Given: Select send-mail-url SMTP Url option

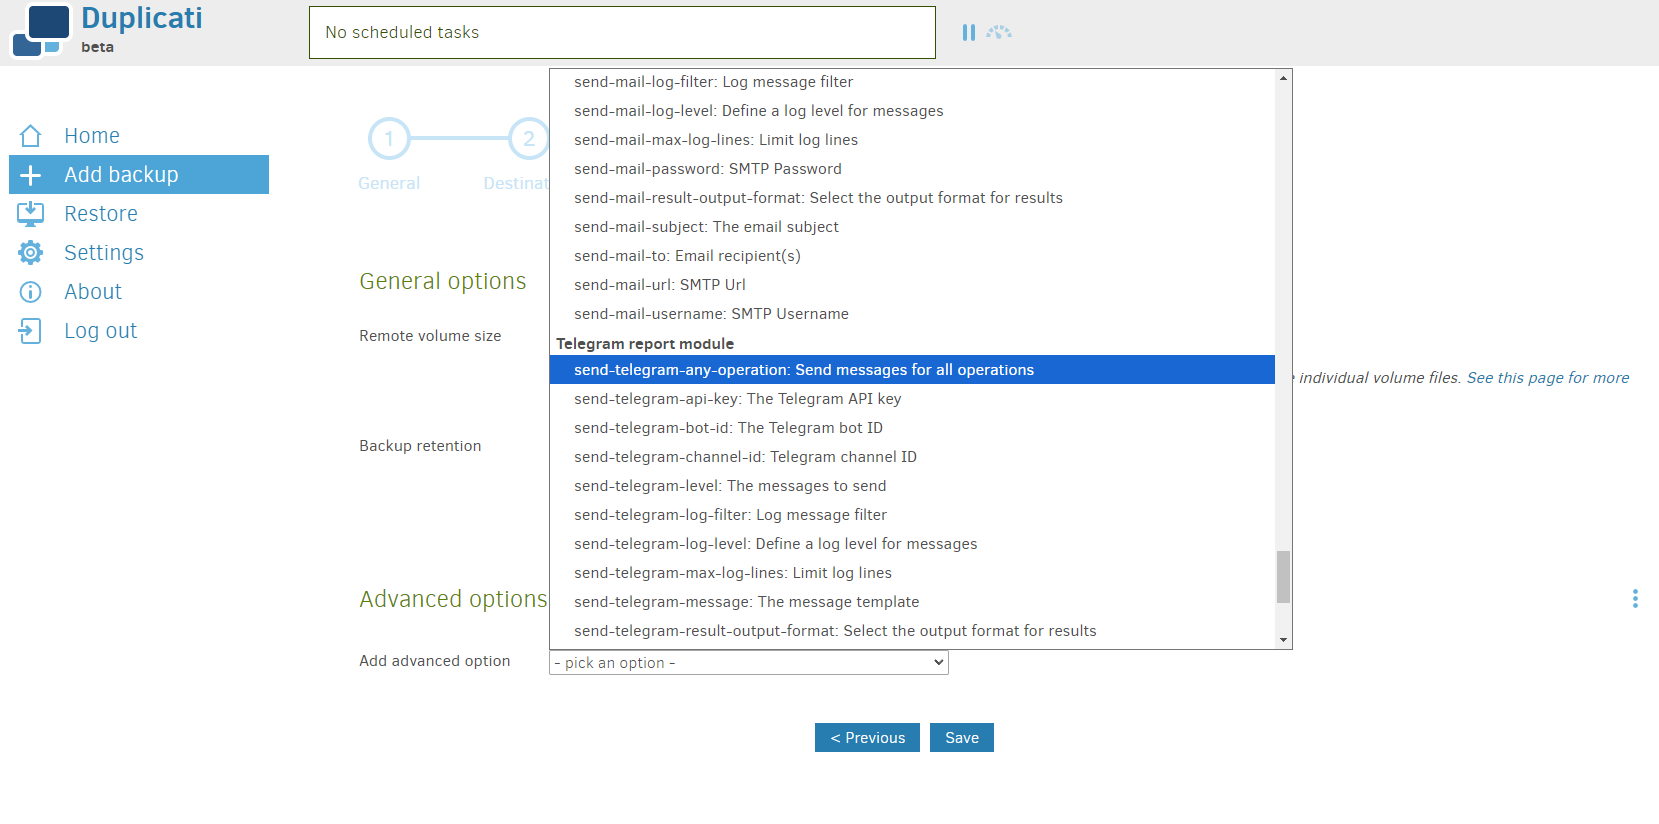Looking at the screenshot, I should coord(912,285).
